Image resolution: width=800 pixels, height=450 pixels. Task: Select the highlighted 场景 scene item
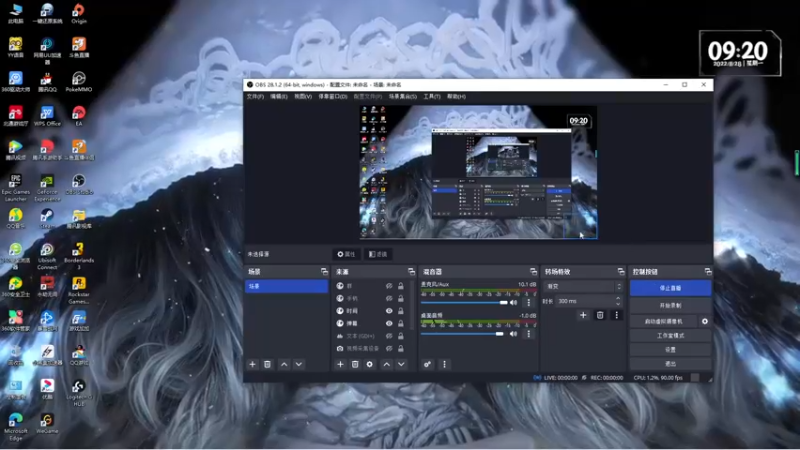pos(287,286)
